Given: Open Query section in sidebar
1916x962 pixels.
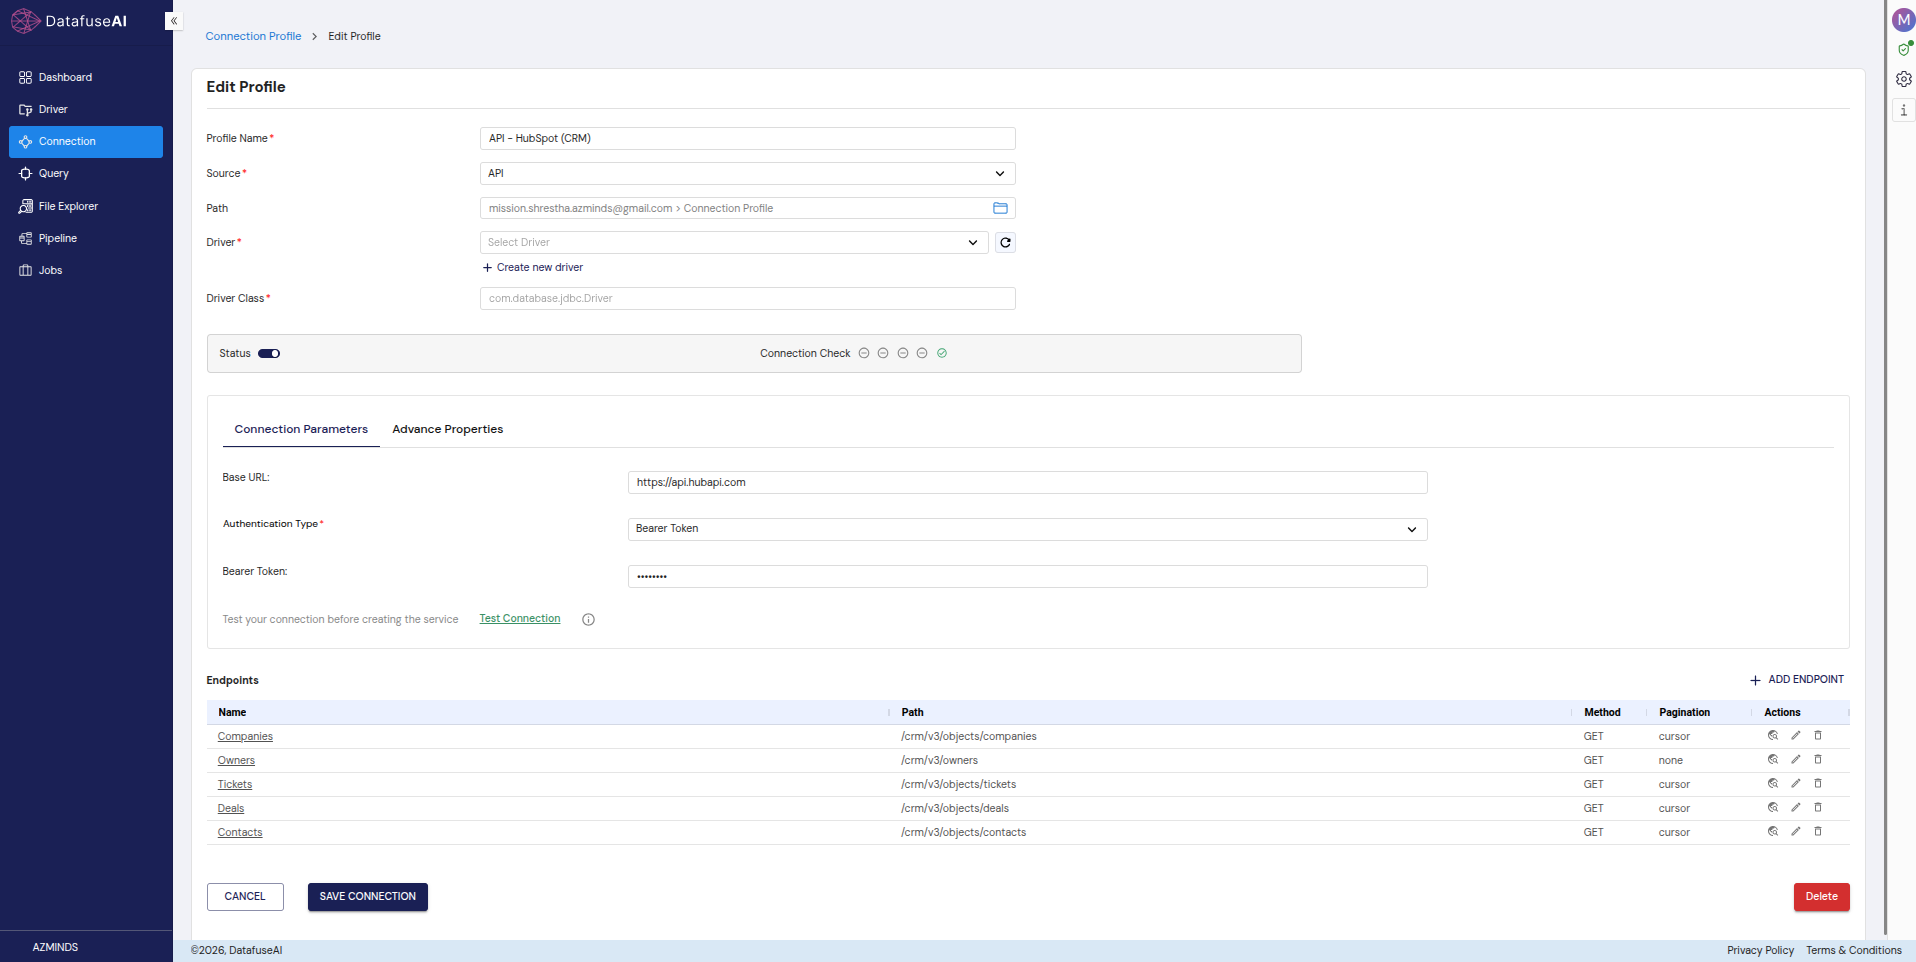Looking at the screenshot, I should click(x=86, y=174).
